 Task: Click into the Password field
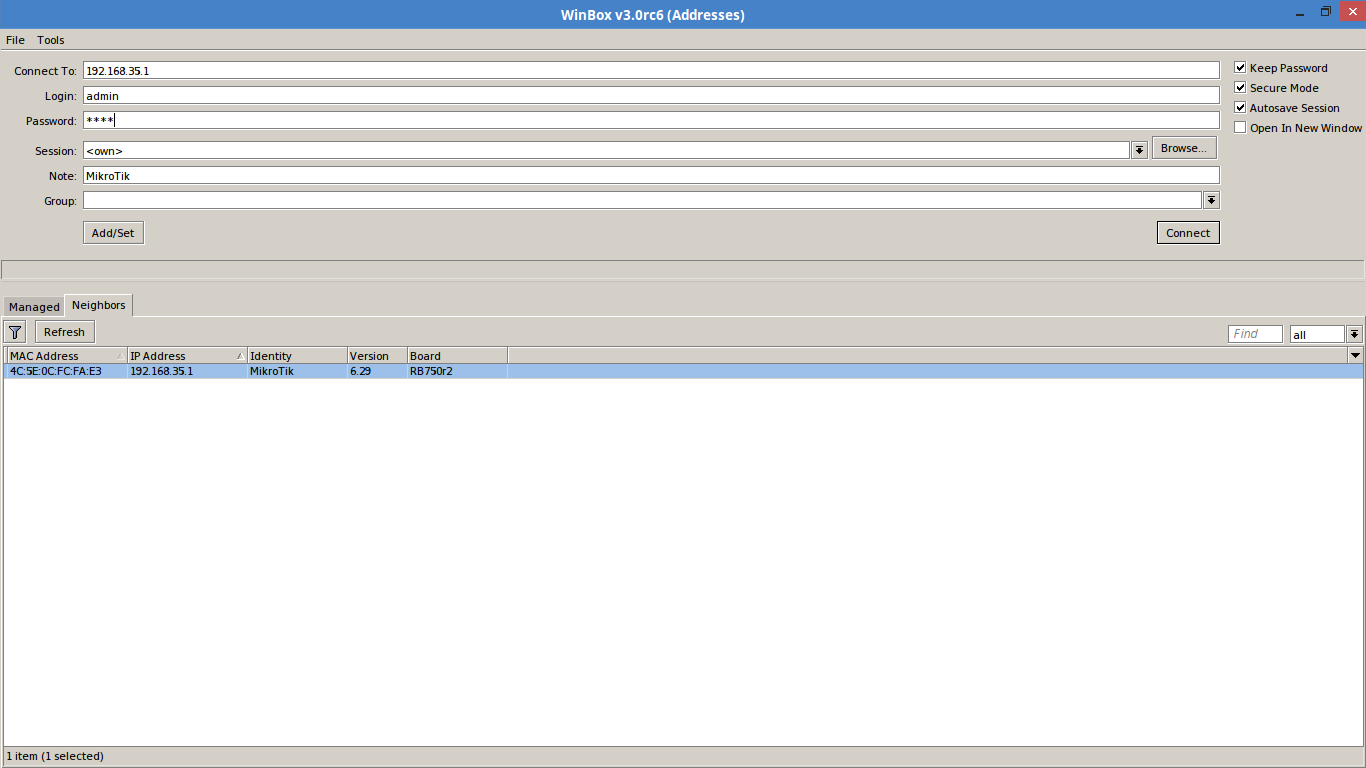[651, 120]
